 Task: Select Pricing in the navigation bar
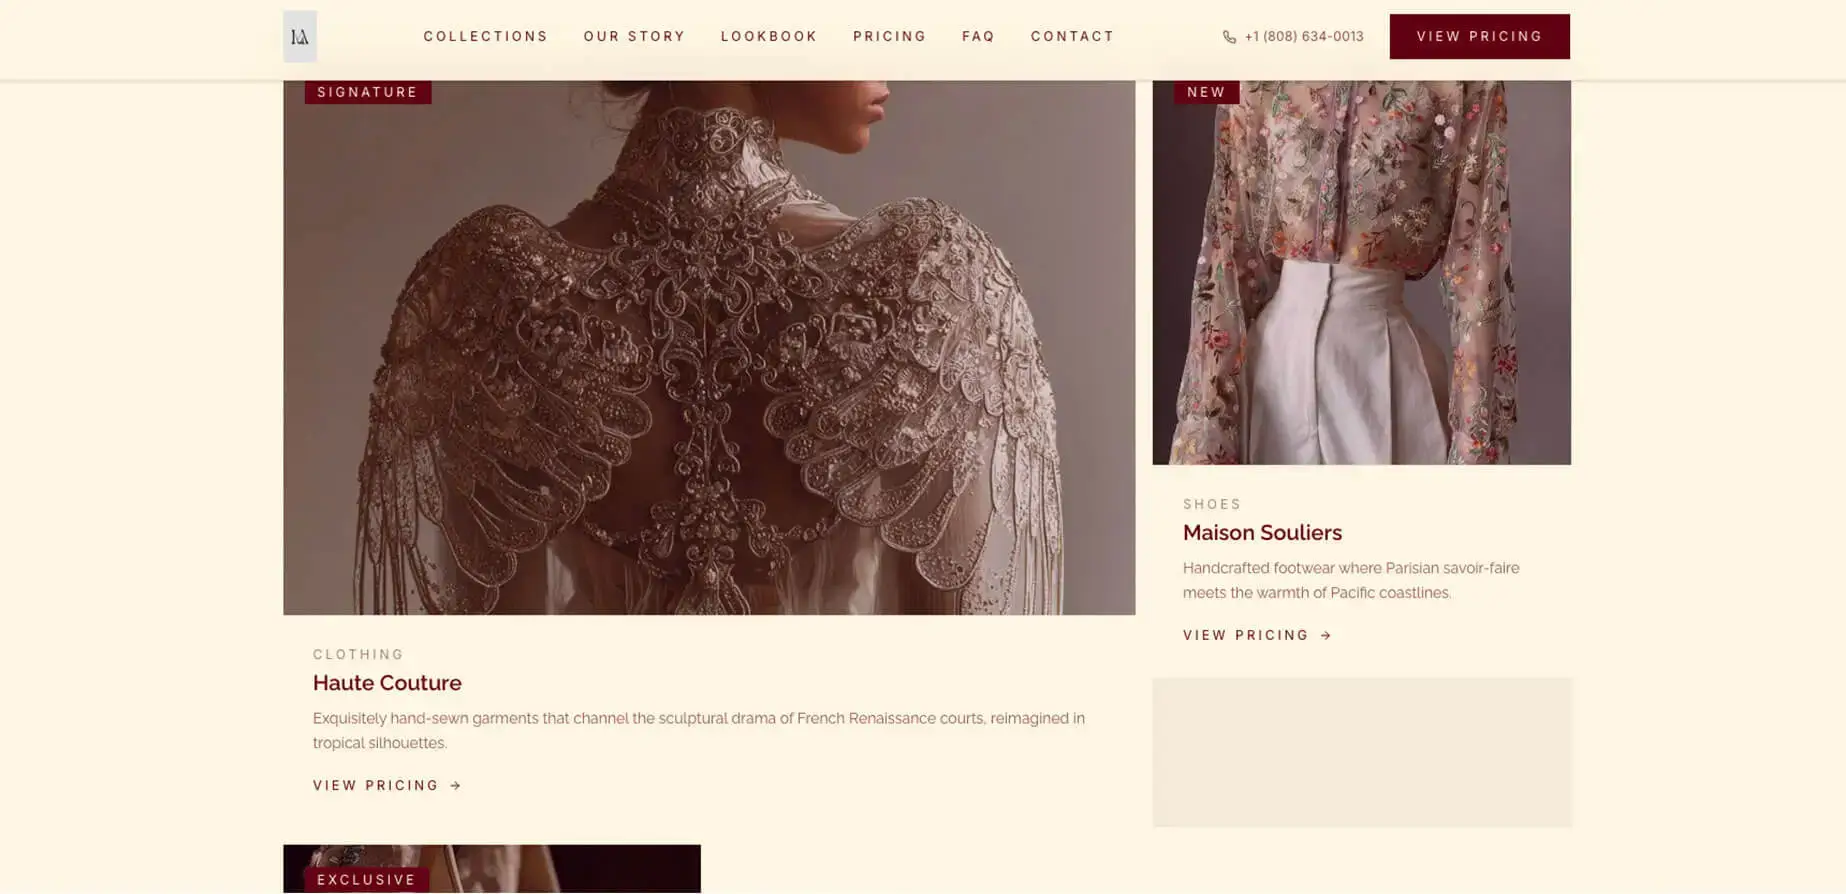coord(889,37)
